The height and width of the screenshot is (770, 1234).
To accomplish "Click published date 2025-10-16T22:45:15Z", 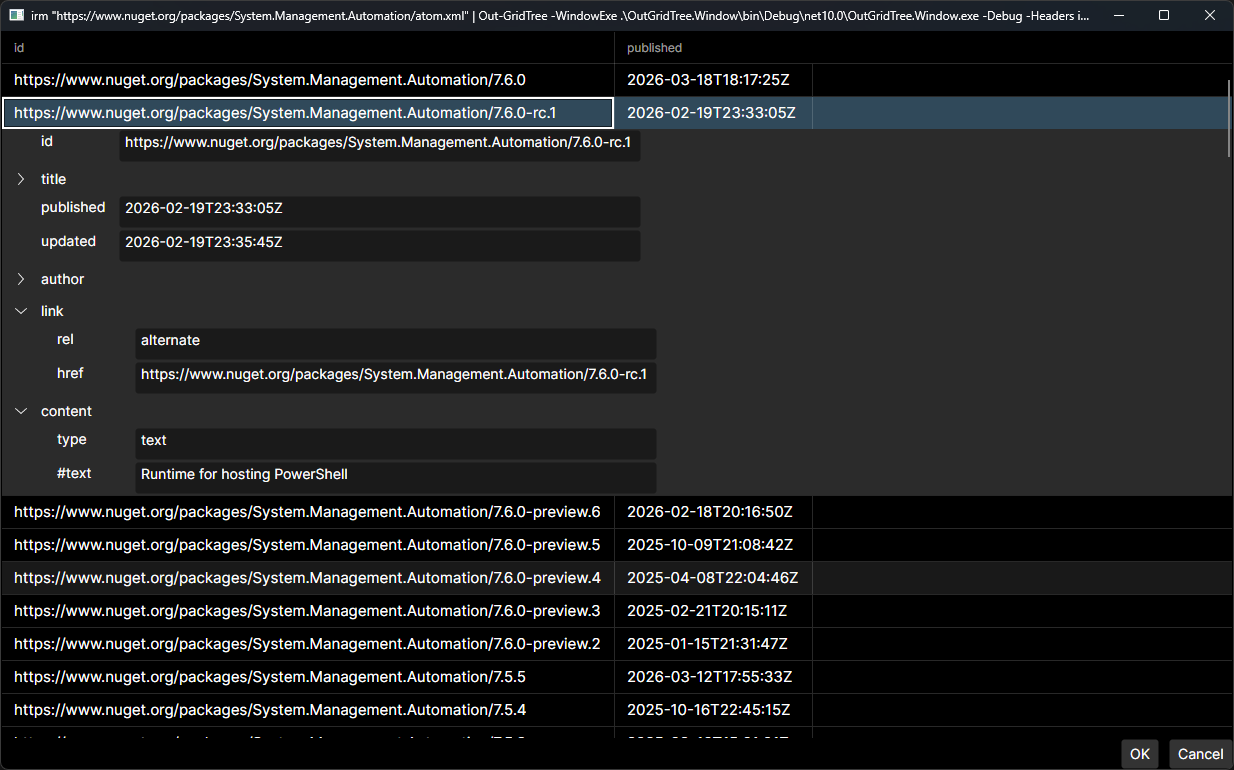I will tap(708, 710).
